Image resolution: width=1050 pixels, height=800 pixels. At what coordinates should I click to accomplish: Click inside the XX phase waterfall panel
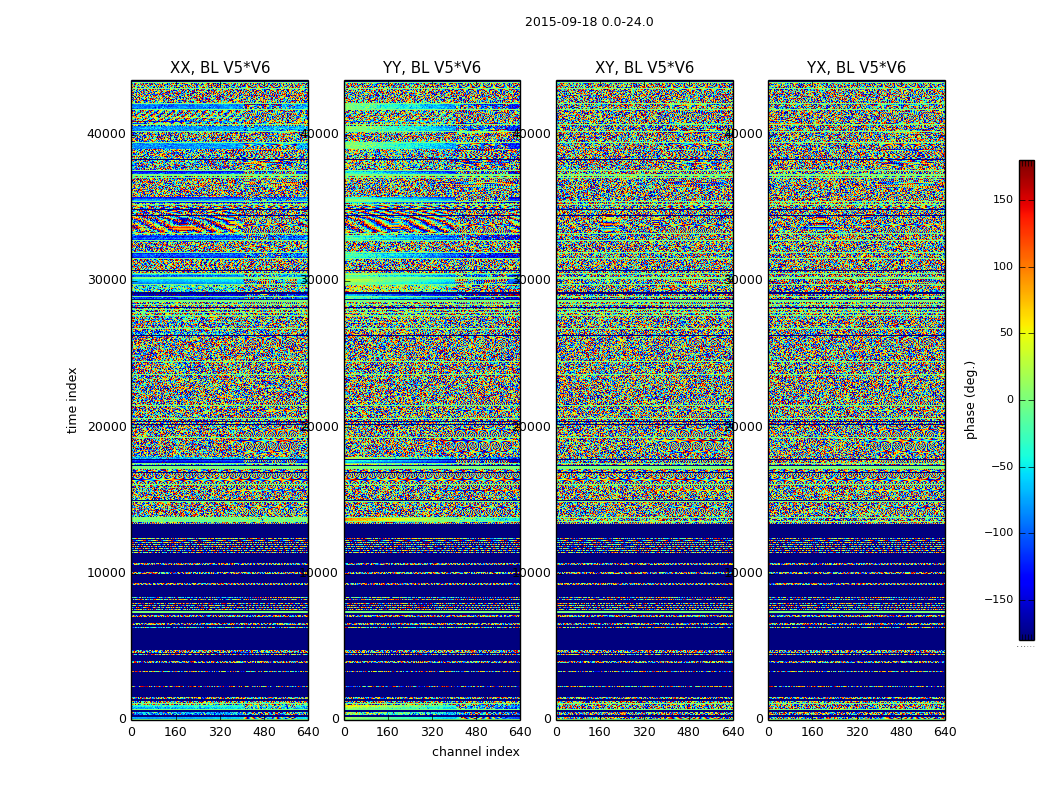220,400
